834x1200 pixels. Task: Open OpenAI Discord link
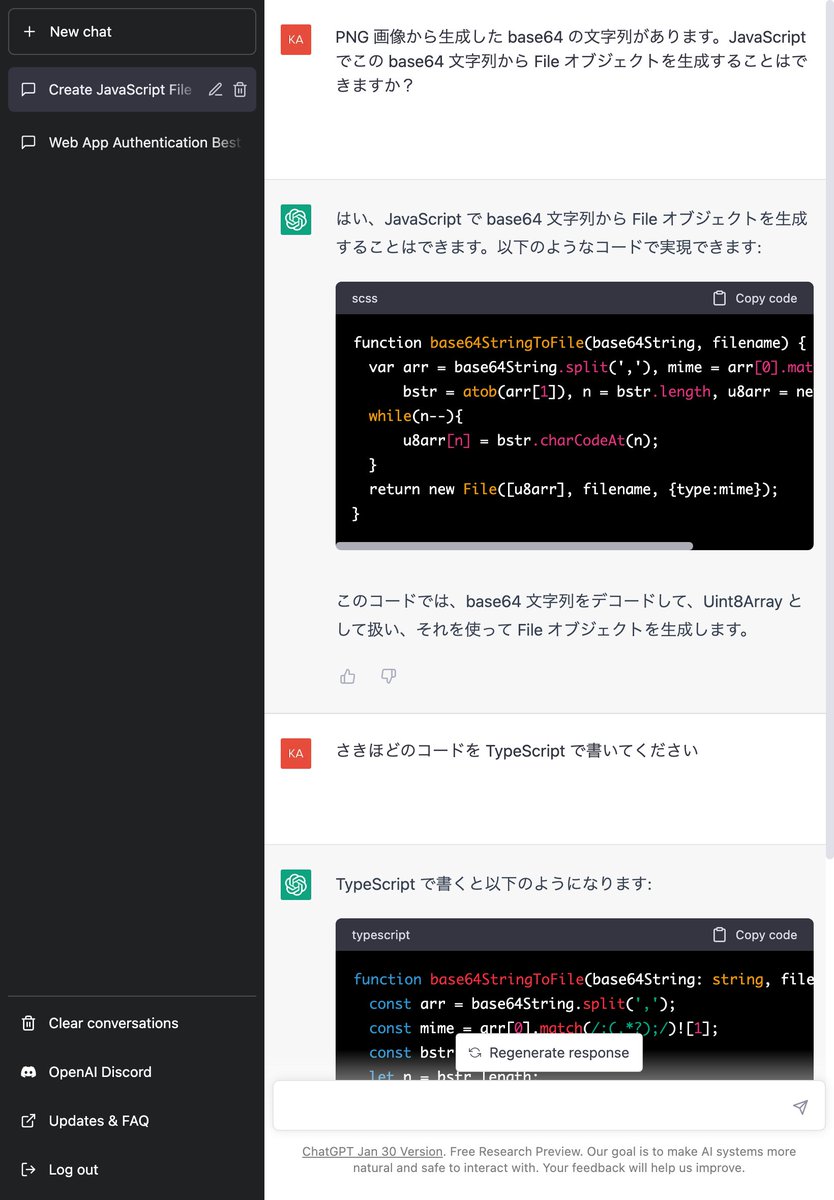pos(132,1072)
